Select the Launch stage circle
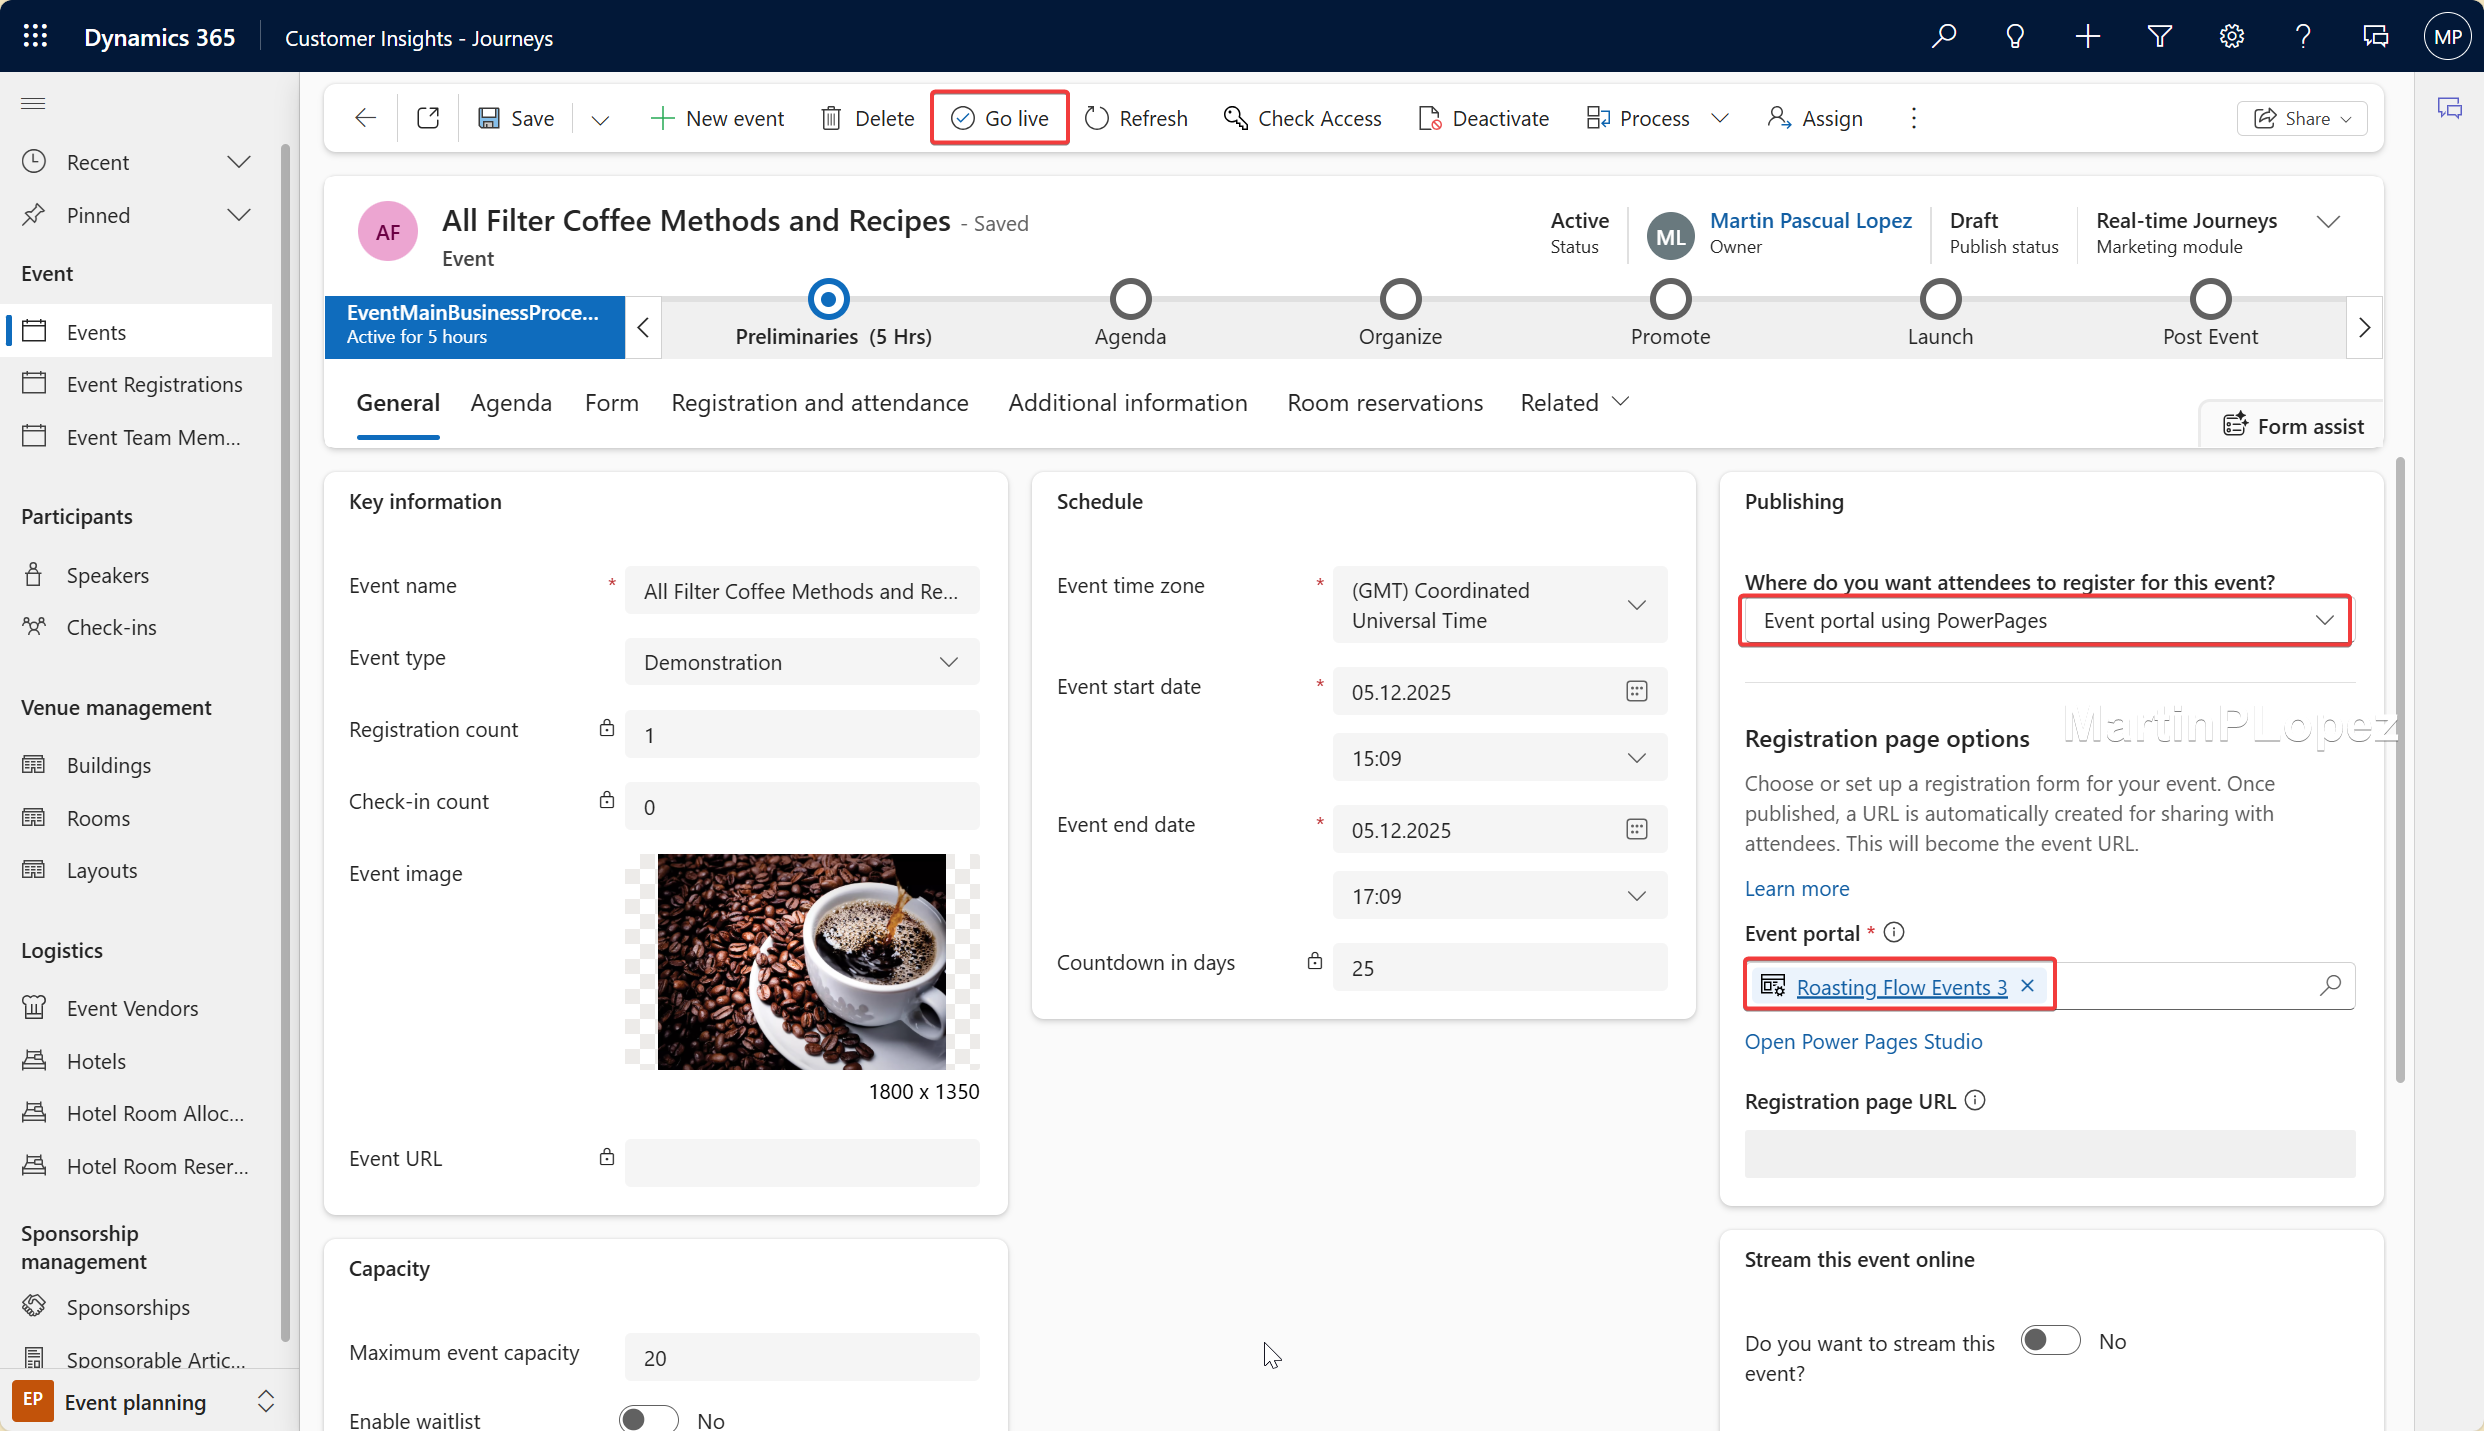Screen dimensions: 2484x1431 (1940, 299)
